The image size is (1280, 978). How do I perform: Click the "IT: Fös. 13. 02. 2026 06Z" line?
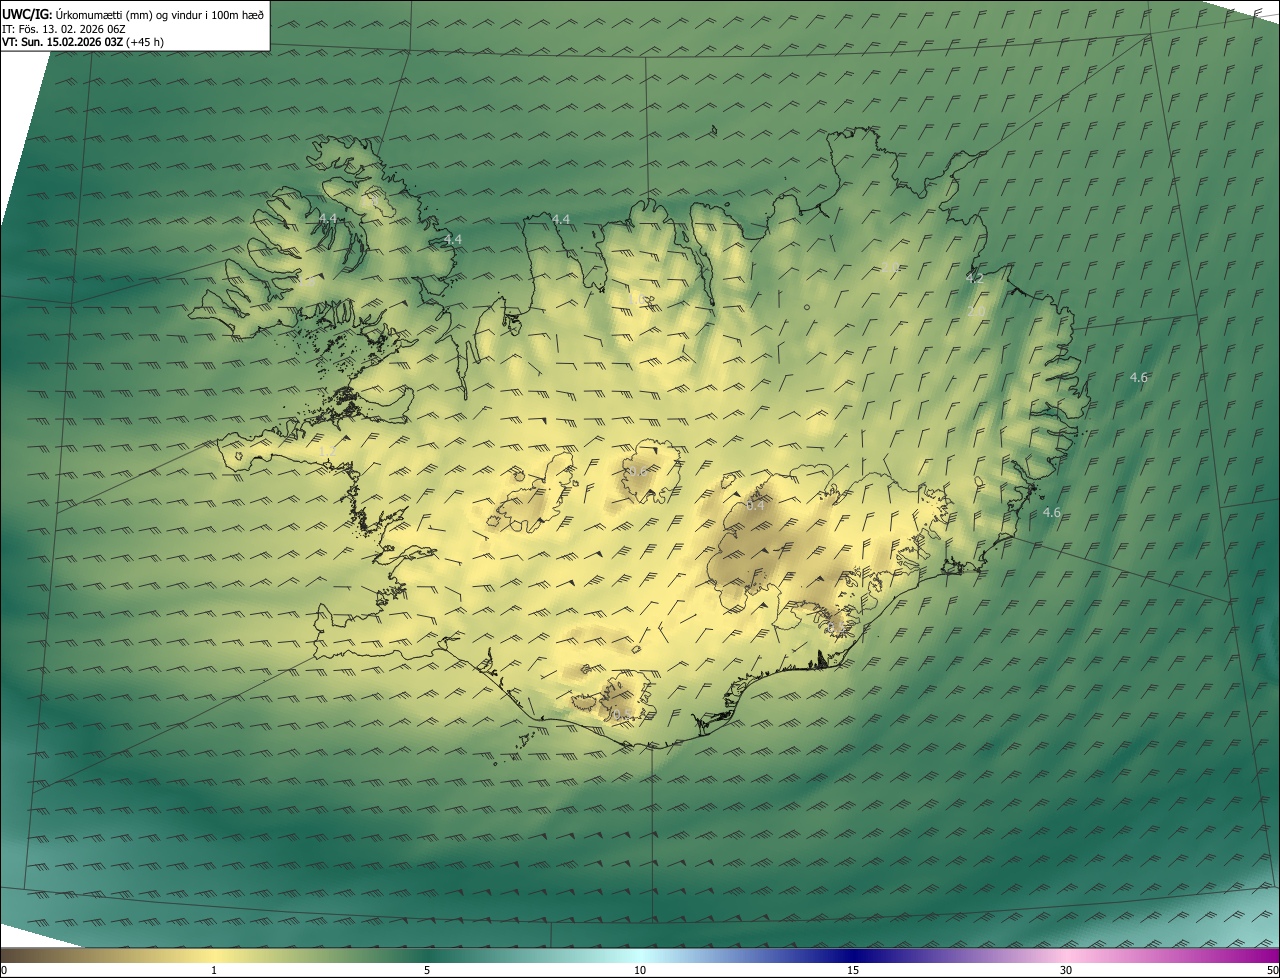pyautogui.click(x=63, y=28)
